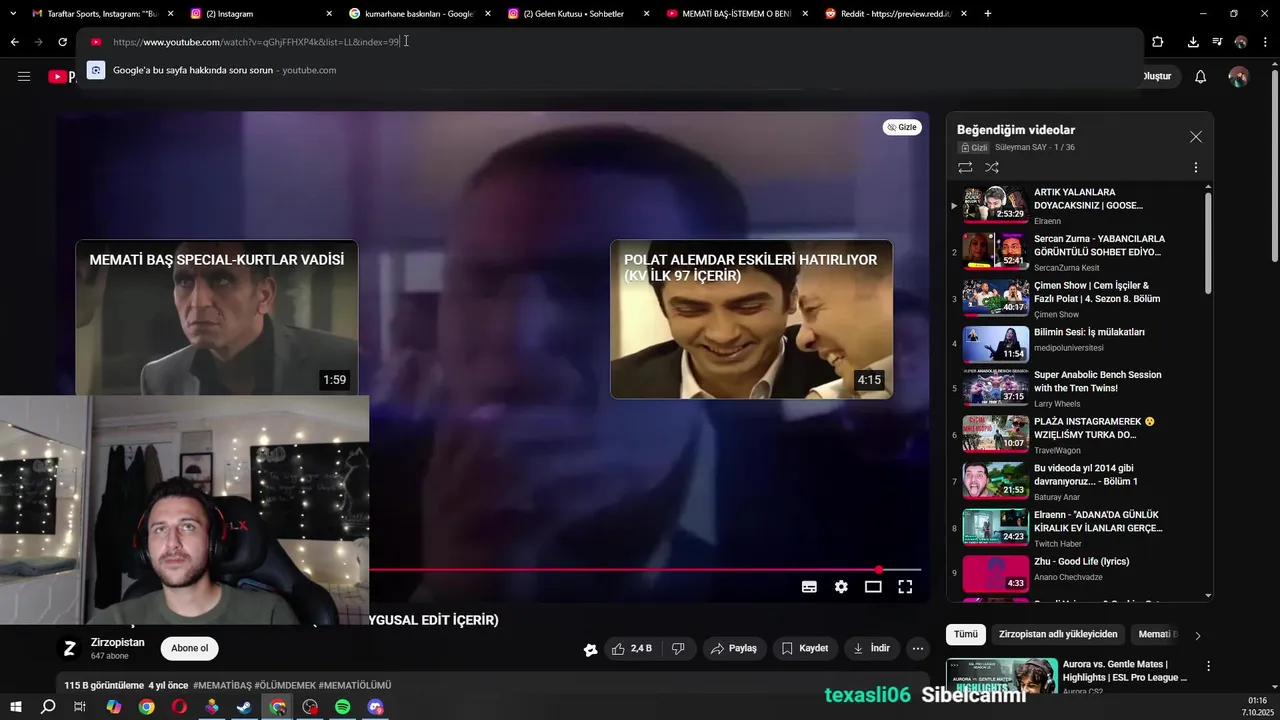Screen dimensions: 1280x720
Task: Open end card MEMATİ BAŞ SPECIAL-KURTLAR VADİSİ
Action: coord(217,319)
